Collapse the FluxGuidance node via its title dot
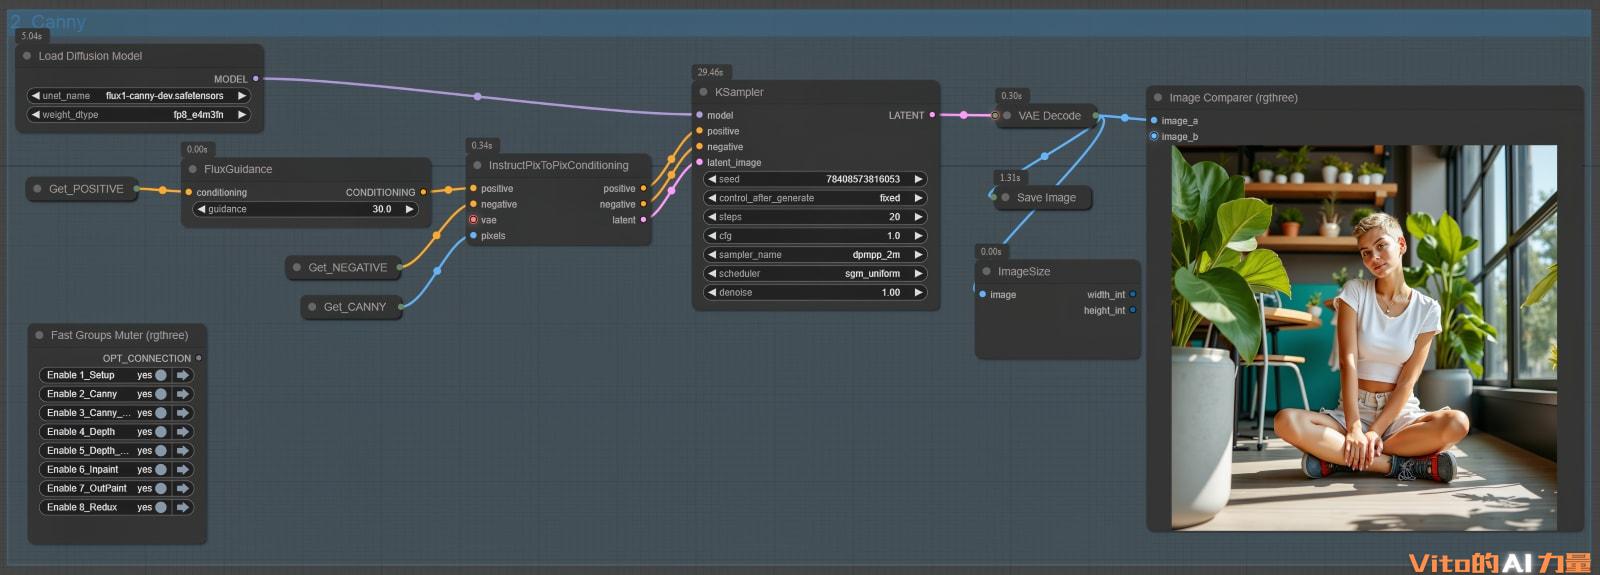The width and height of the screenshot is (1600, 575). (193, 169)
